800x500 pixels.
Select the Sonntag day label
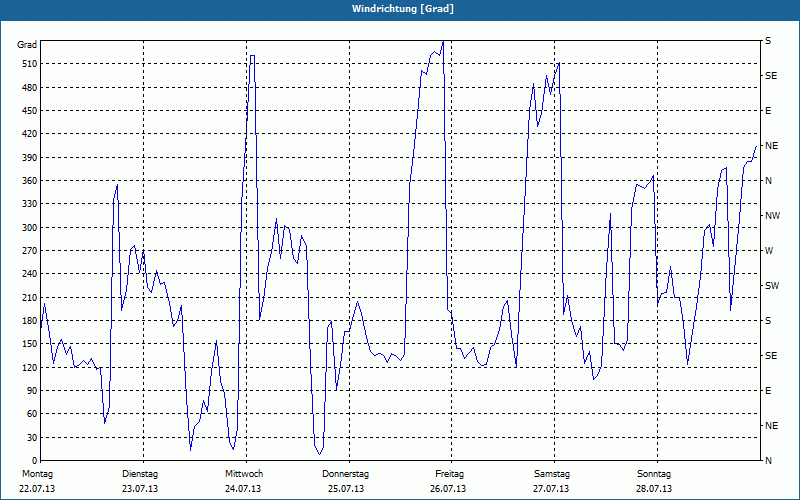pyautogui.click(x=654, y=474)
